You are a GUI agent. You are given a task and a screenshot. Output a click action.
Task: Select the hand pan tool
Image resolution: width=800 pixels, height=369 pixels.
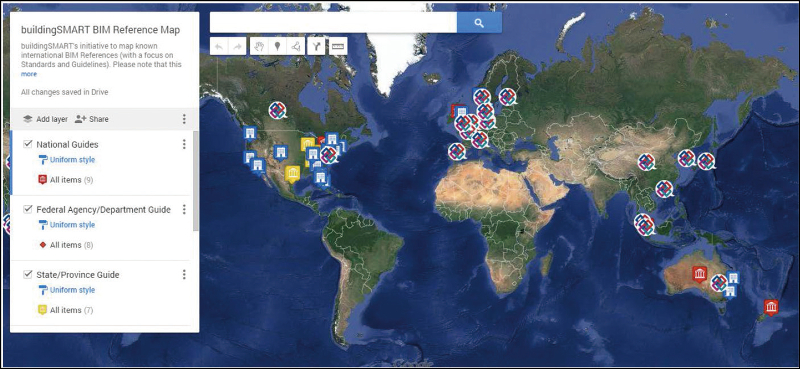260,46
